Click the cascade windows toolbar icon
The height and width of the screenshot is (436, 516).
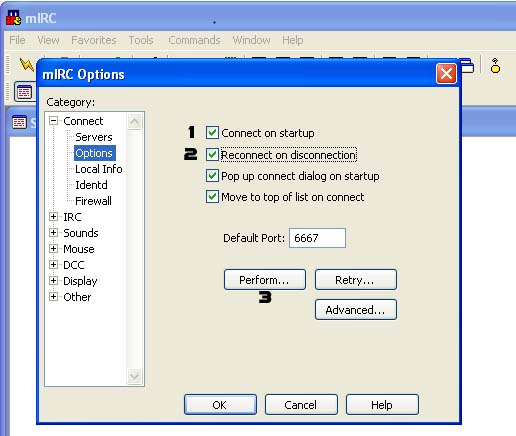[x=467, y=66]
